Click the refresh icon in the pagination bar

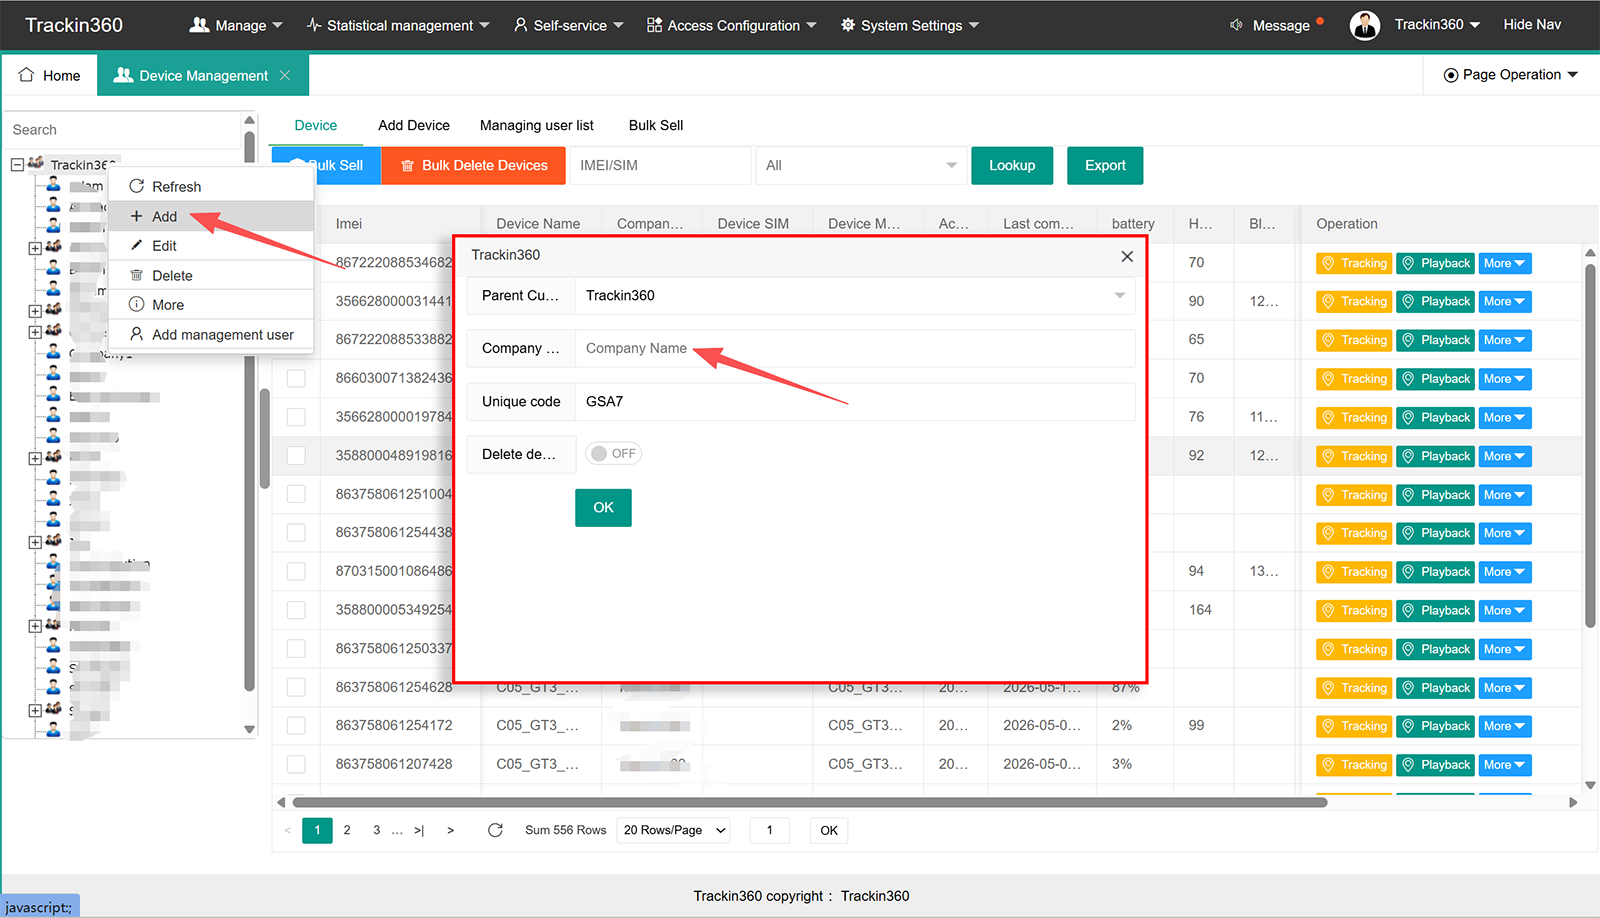tap(495, 830)
